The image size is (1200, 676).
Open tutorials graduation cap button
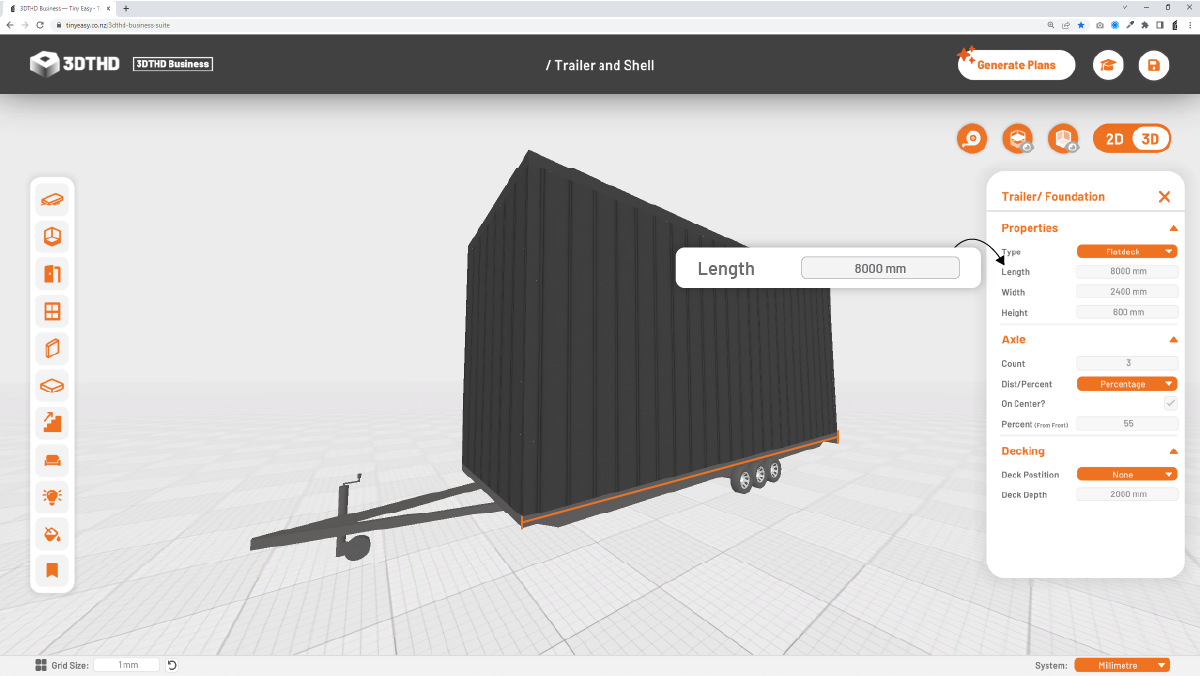[x=1108, y=65]
